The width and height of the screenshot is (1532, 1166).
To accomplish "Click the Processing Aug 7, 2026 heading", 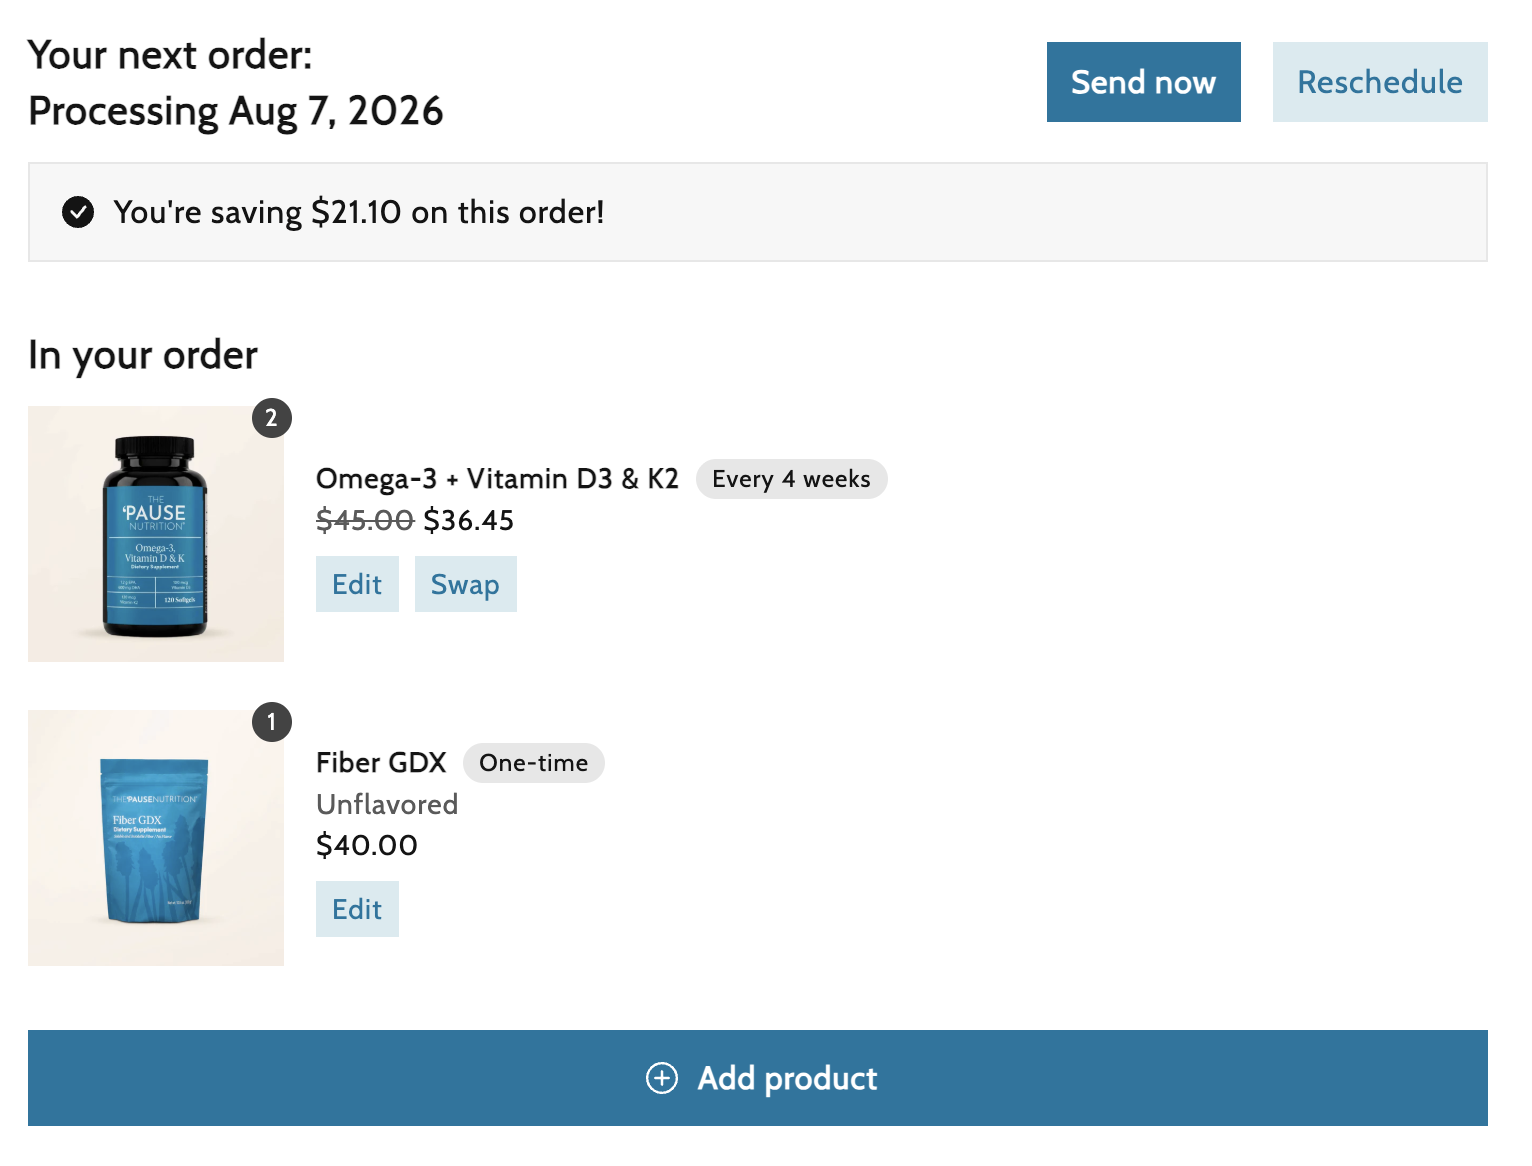I will coord(236,111).
